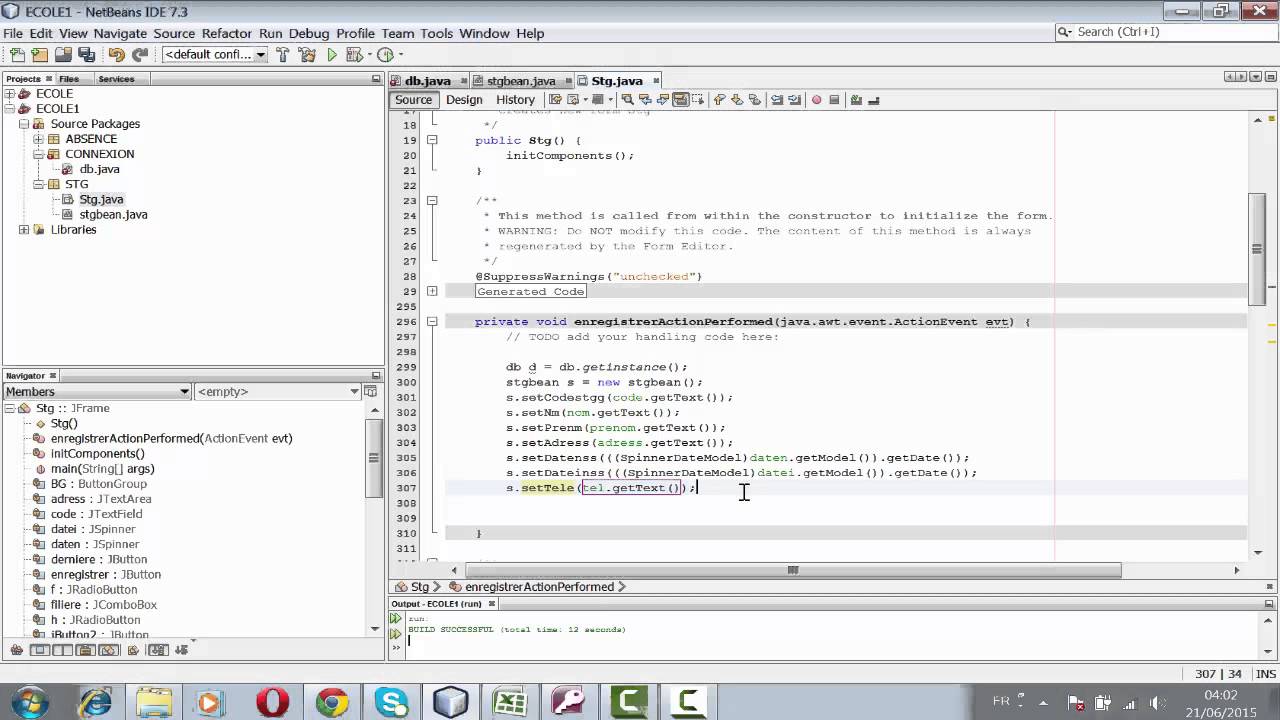Click the Previous Bookmark editor icon
The image size is (1280, 720).
719,100
